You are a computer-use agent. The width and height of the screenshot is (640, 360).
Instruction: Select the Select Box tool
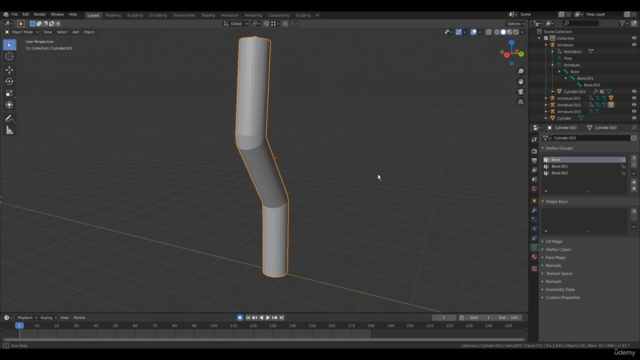(x=9, y=44)
